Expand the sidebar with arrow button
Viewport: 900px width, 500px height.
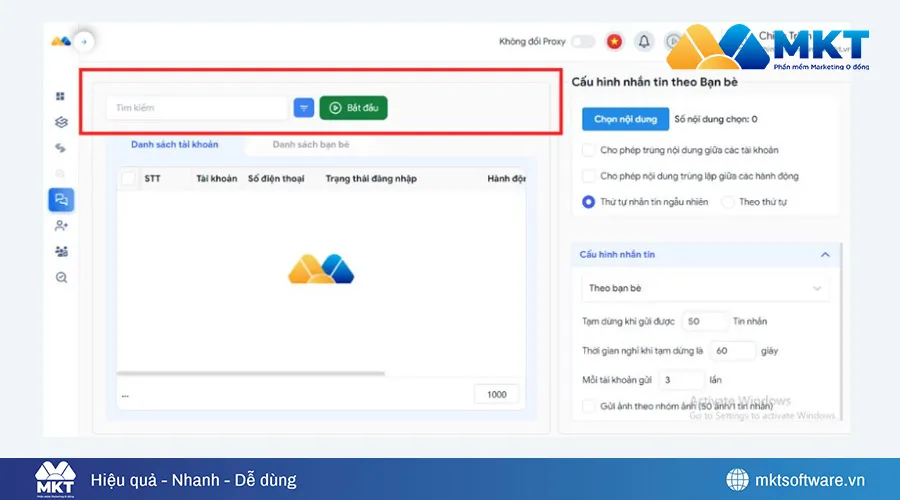tap(84, 41)
